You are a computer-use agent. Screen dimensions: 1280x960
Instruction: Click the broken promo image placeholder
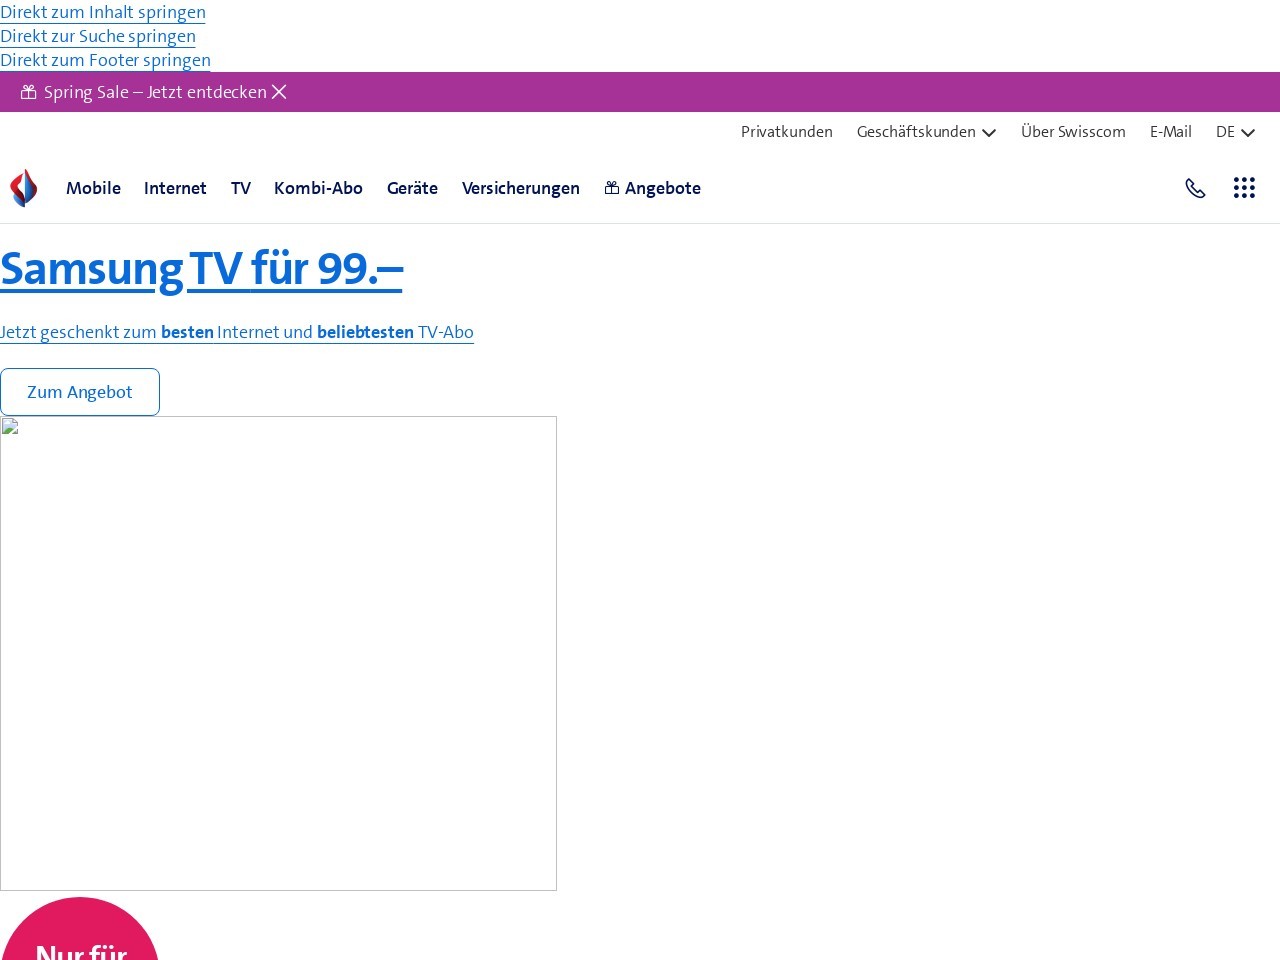278,653
